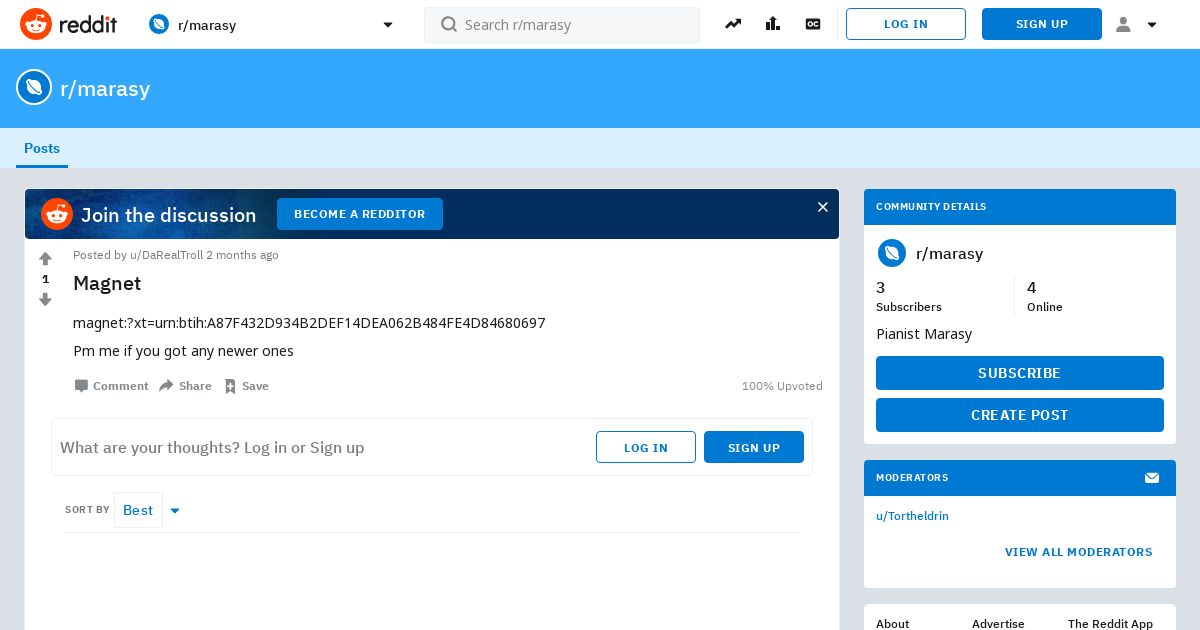The height and width of the screenshot is (630, 1200).
Task: Click VIEW ALL MODERATORS link
Action: [1079, 552]
